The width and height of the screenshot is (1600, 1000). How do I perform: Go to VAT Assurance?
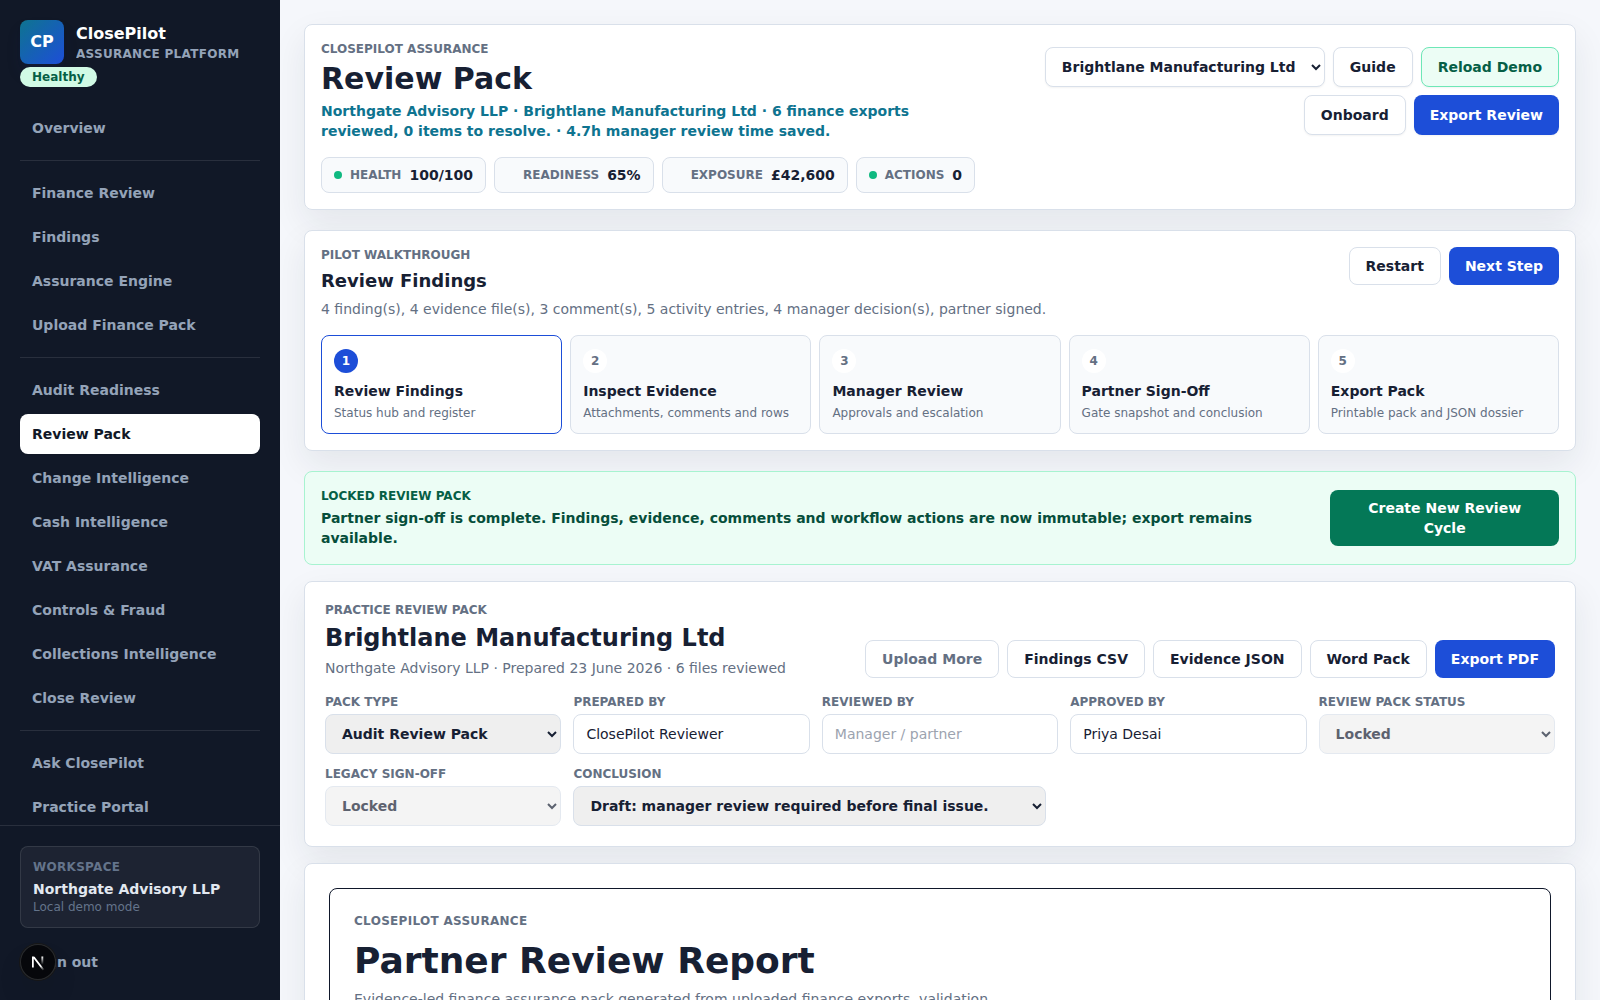pyautogui.click(x=140, y=566)
